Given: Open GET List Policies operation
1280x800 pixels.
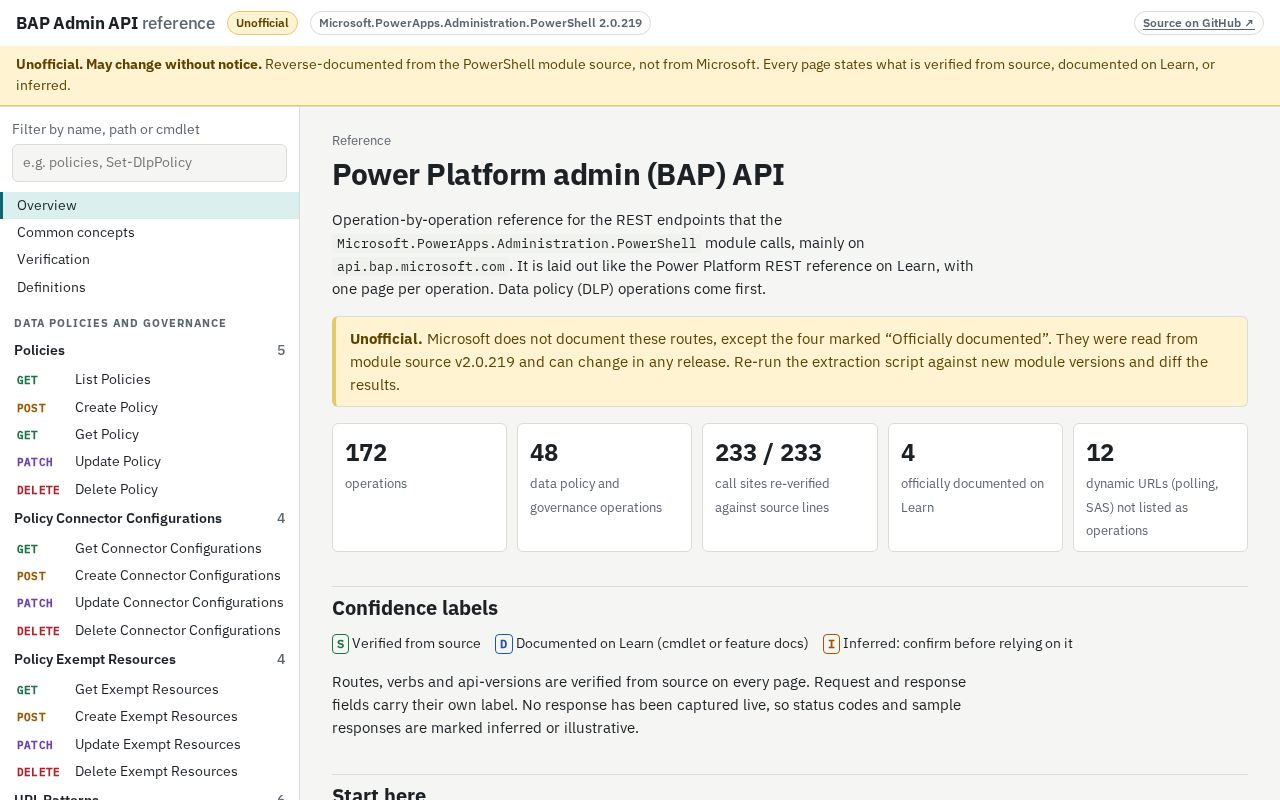Looking at the screenshot, I should (x=150, y=379).
